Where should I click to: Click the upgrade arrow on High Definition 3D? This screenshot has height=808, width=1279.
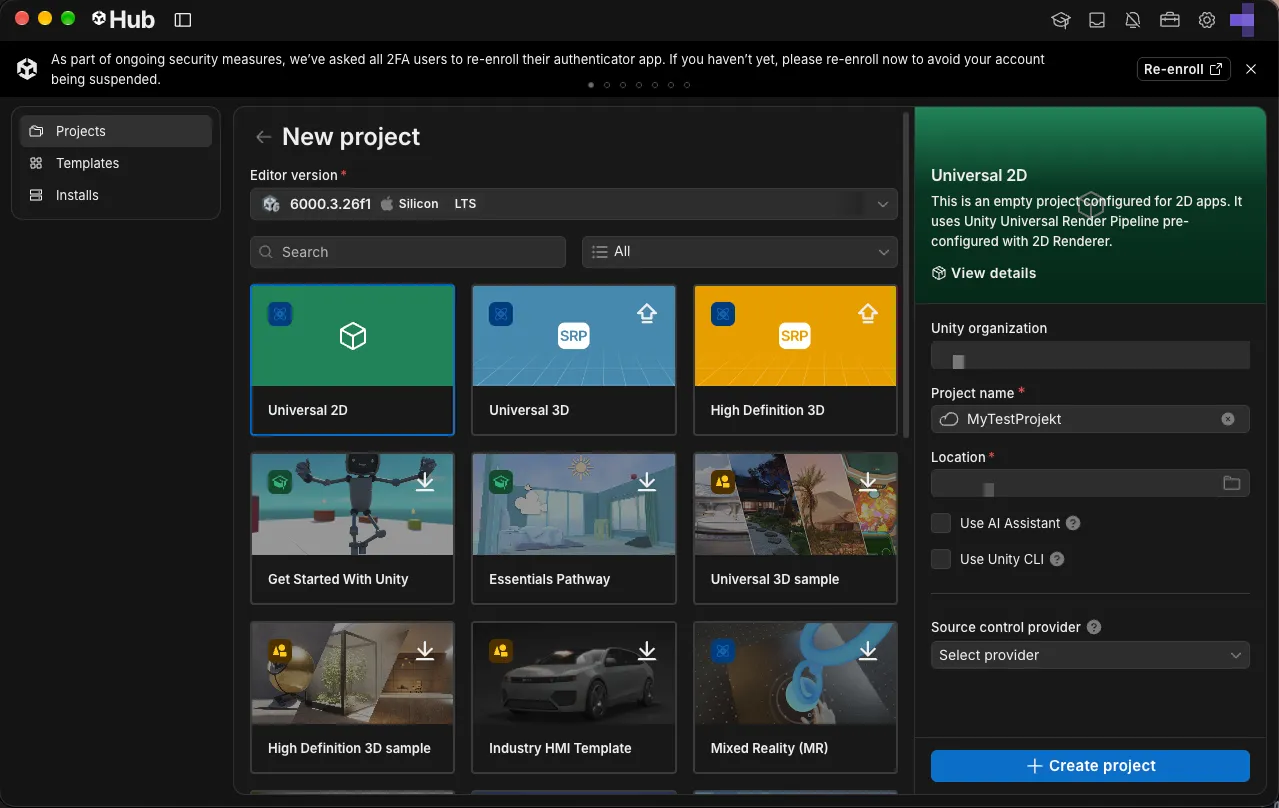pyautogui.click(x=868, y=314)
